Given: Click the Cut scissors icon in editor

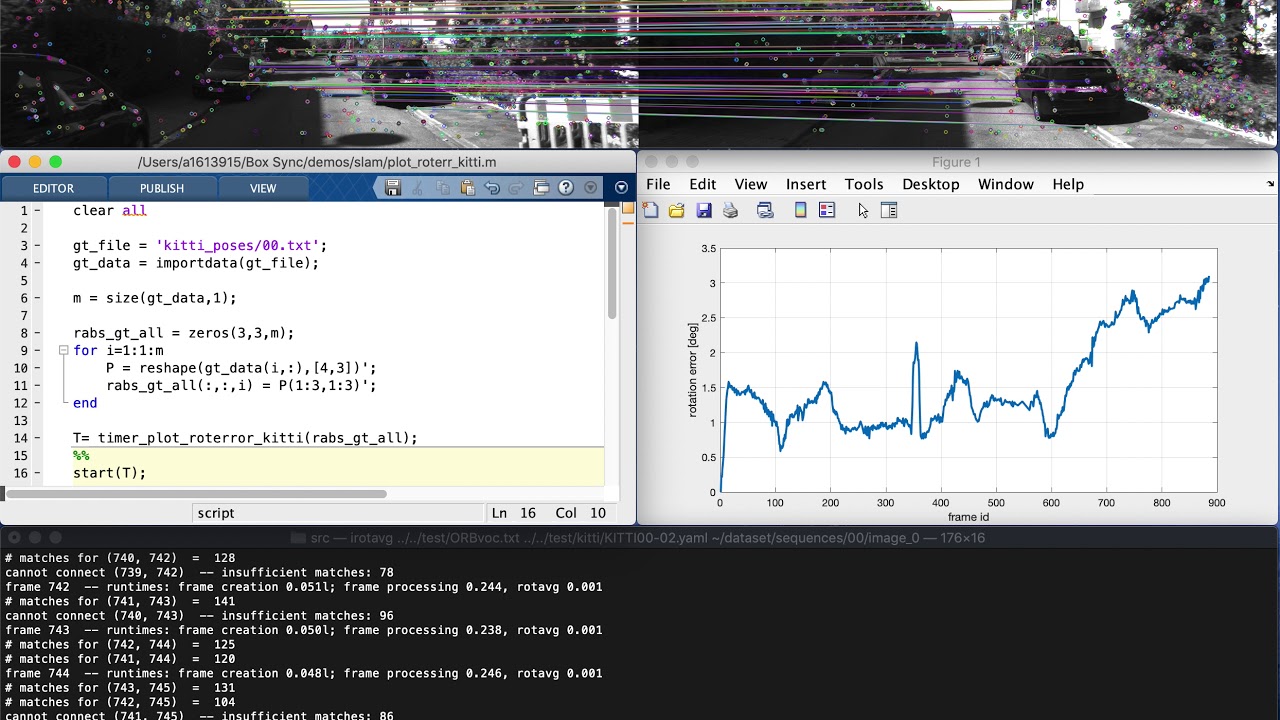Looking at the screenshot, I should [417, 188].
